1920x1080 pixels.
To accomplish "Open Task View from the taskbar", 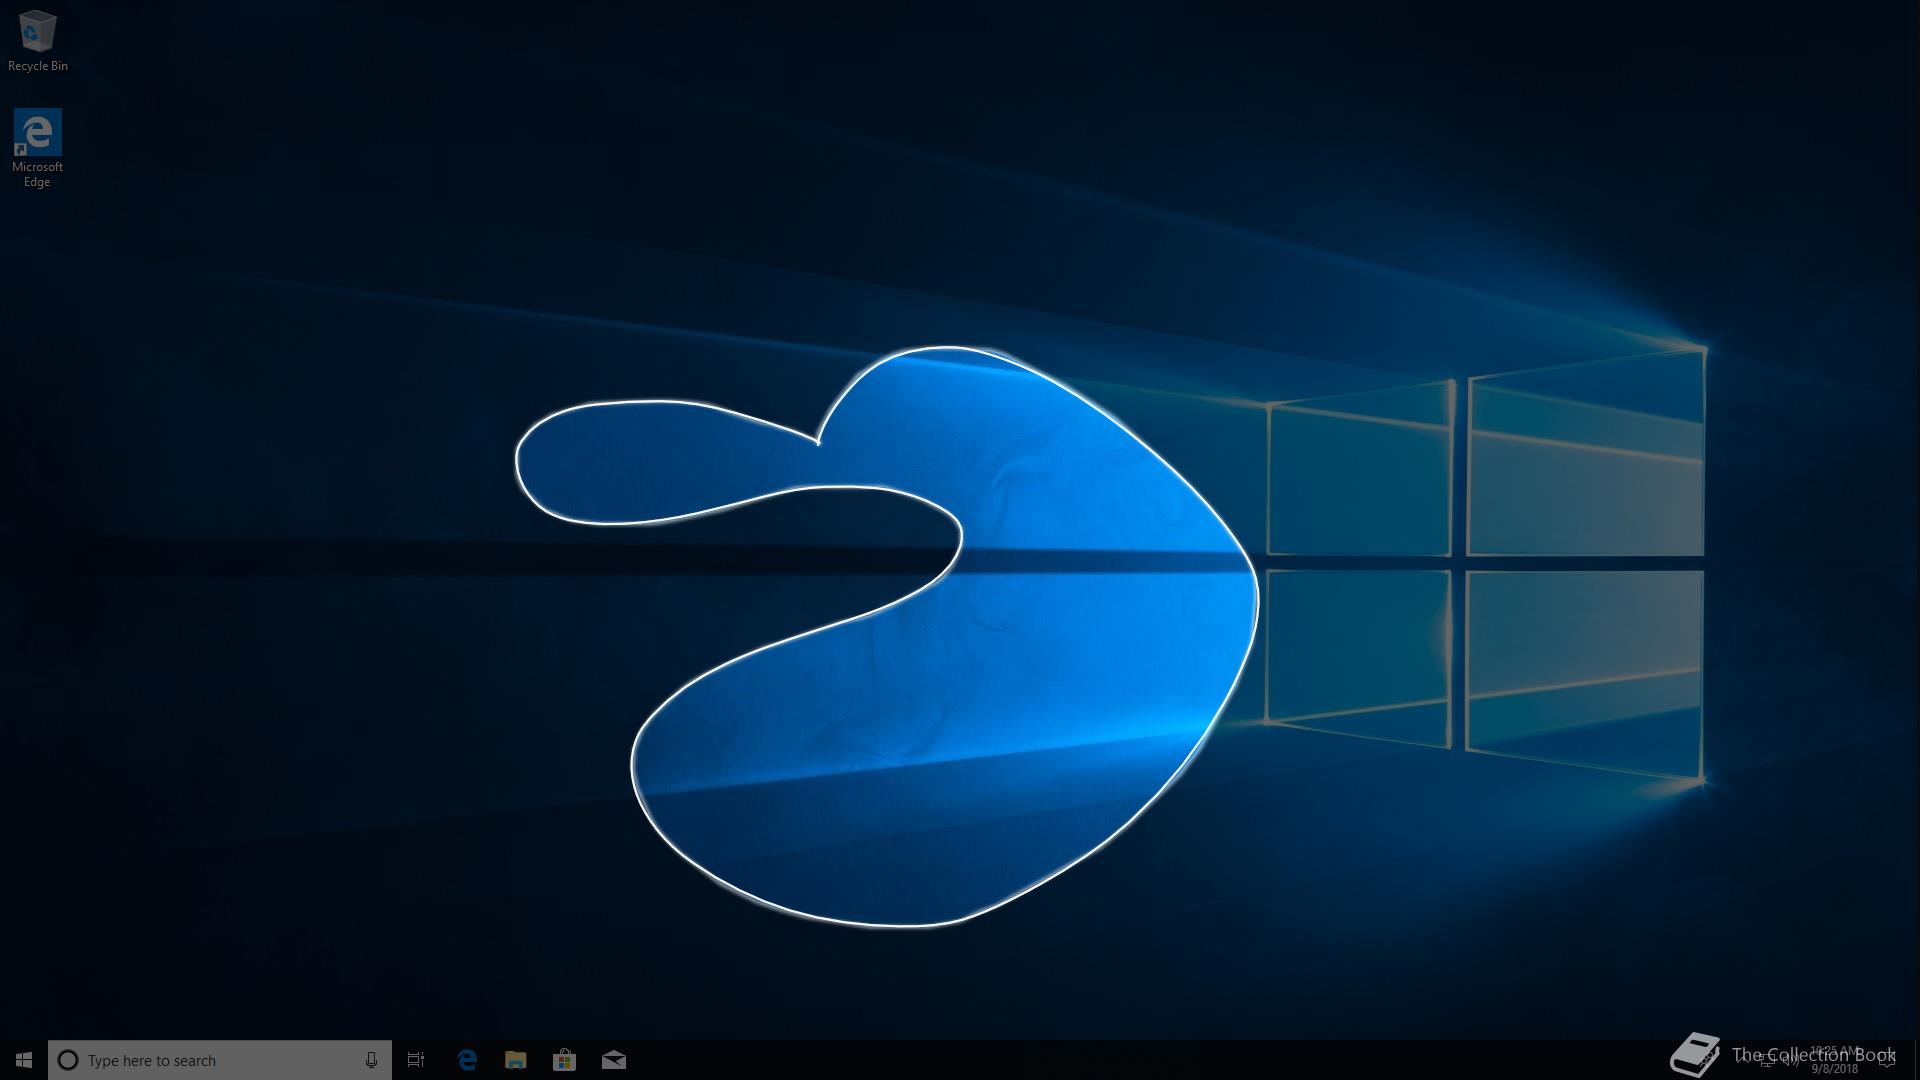I will tap(416, 1060).
